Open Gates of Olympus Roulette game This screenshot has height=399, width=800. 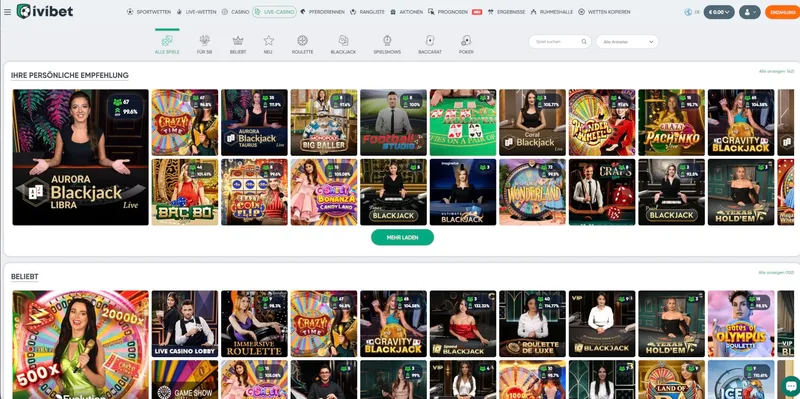point(741,324)
